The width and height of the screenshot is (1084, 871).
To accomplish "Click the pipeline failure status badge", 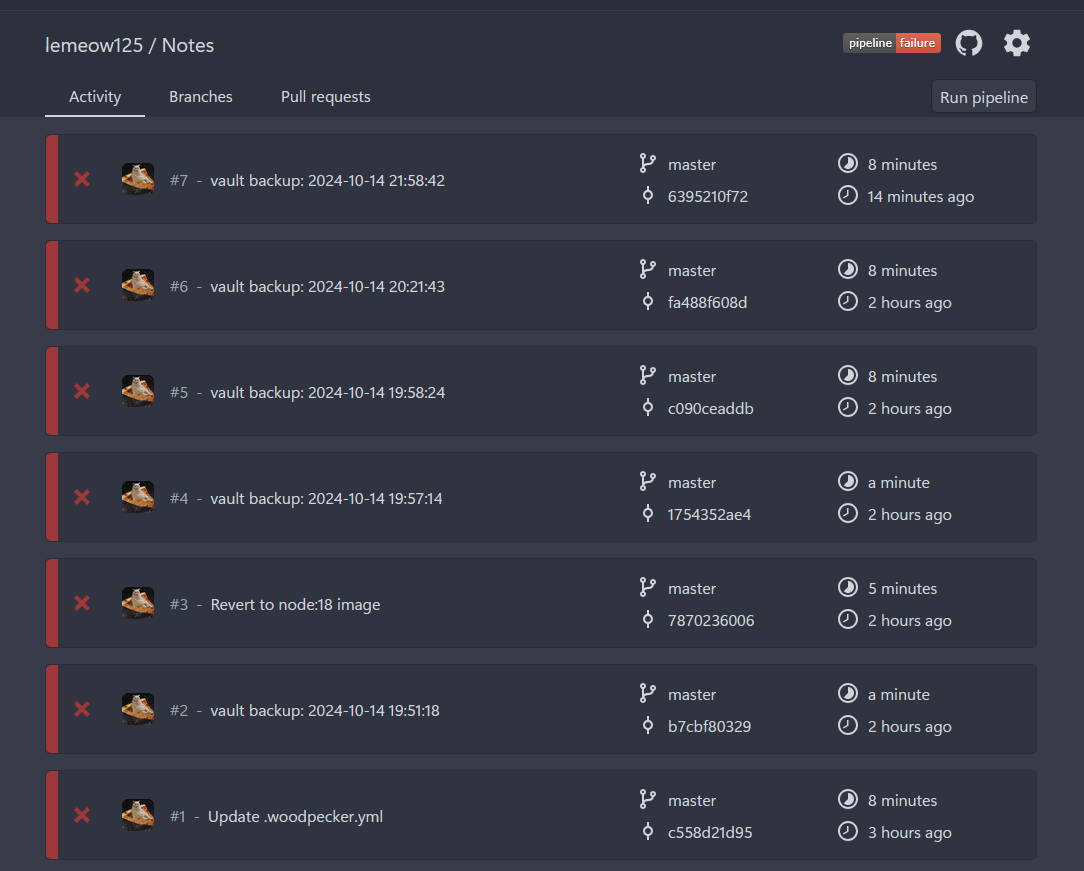I will coord(891,43).
